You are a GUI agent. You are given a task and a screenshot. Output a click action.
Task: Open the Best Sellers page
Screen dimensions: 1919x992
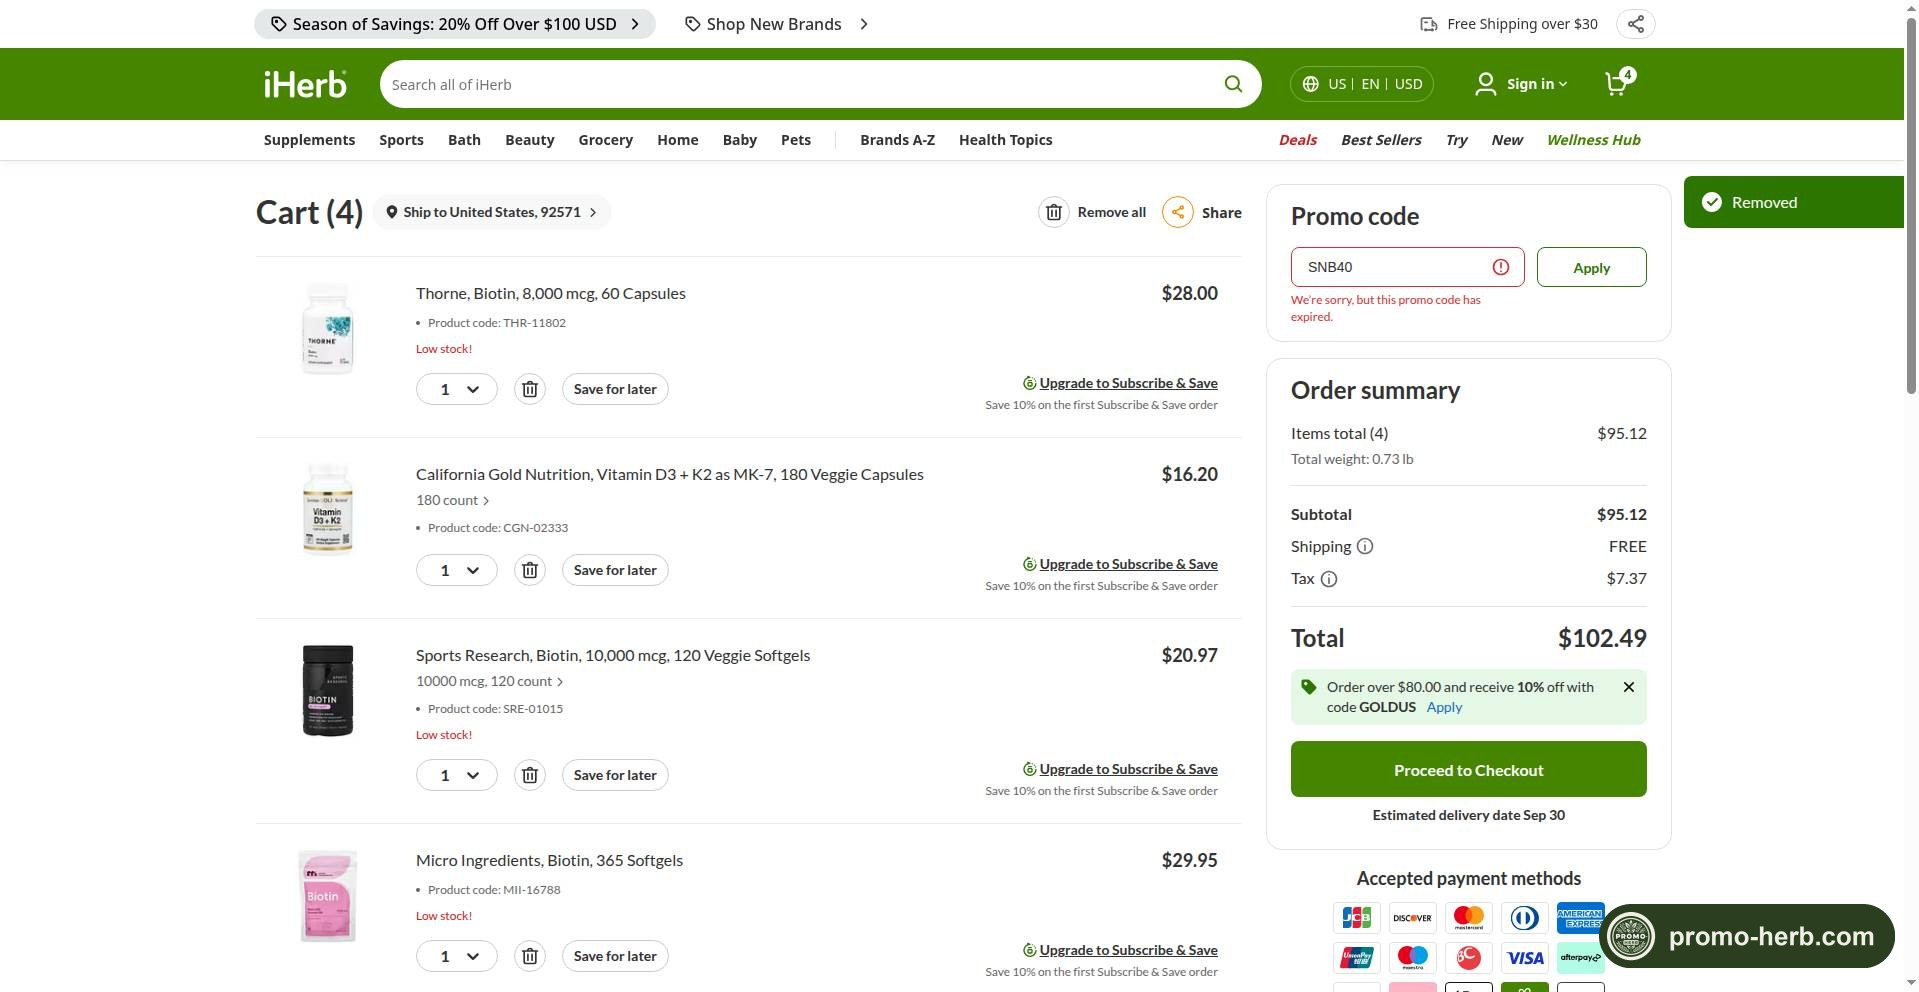(x=1381, y=140)
